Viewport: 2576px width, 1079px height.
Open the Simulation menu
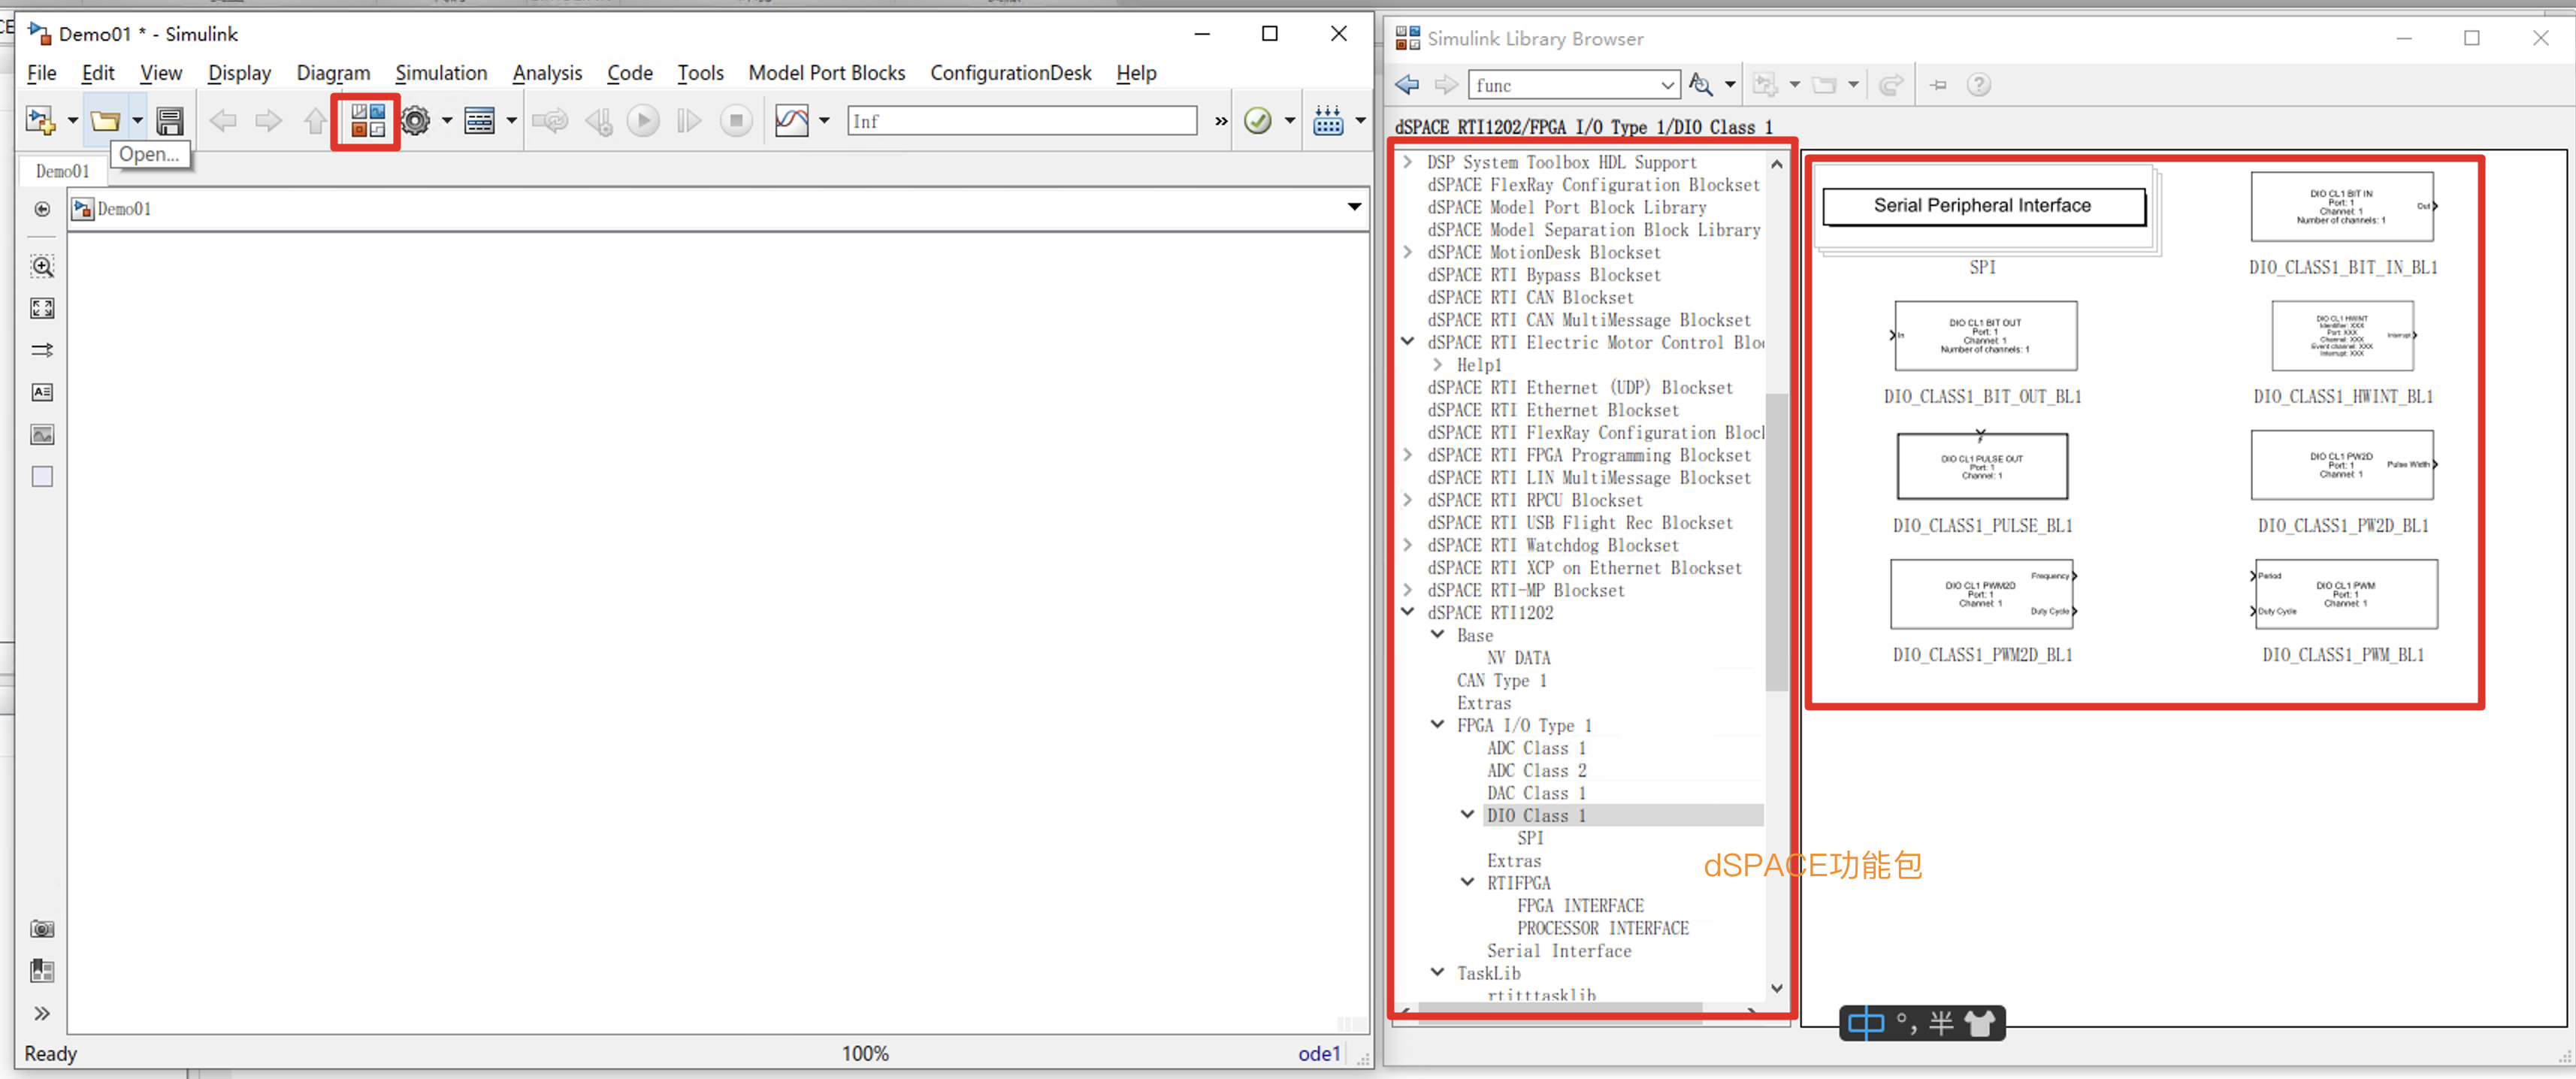coord(441,73)
